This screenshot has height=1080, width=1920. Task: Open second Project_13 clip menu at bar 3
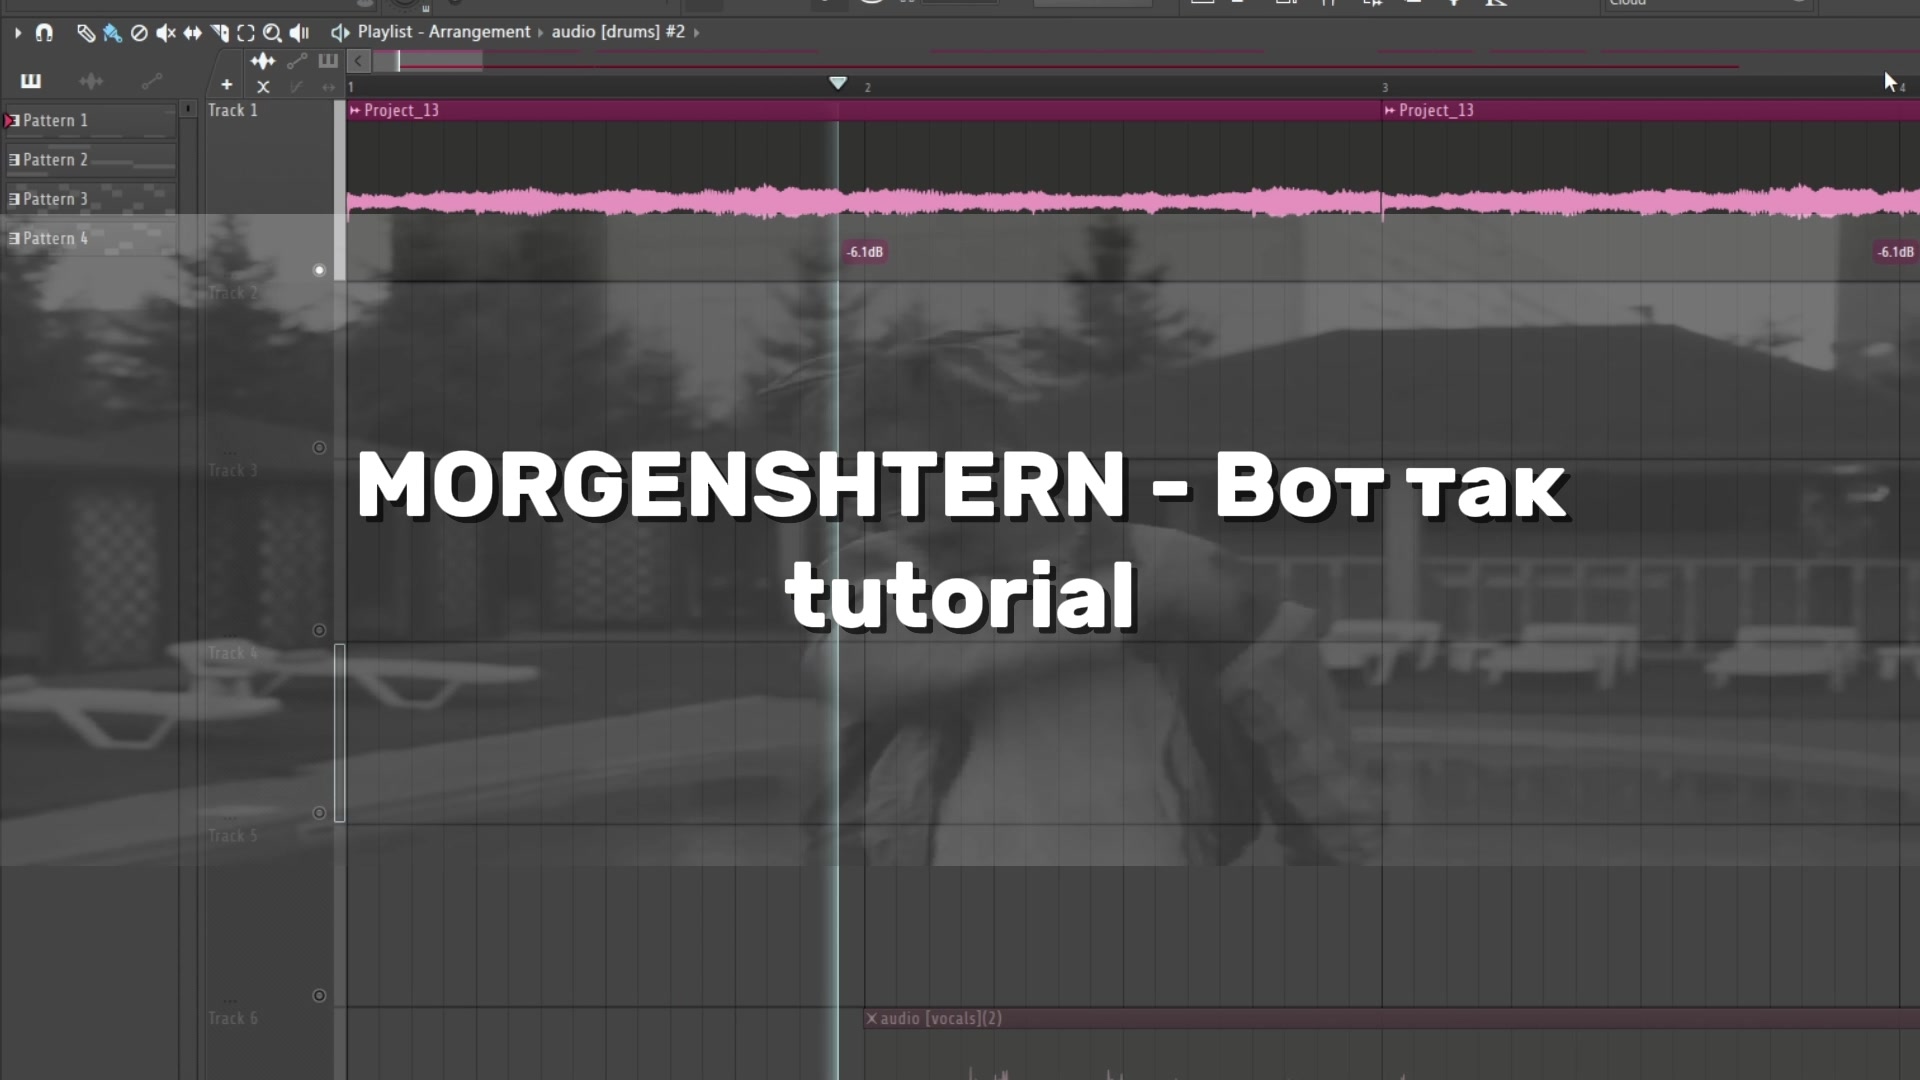tap(1390, 110)
